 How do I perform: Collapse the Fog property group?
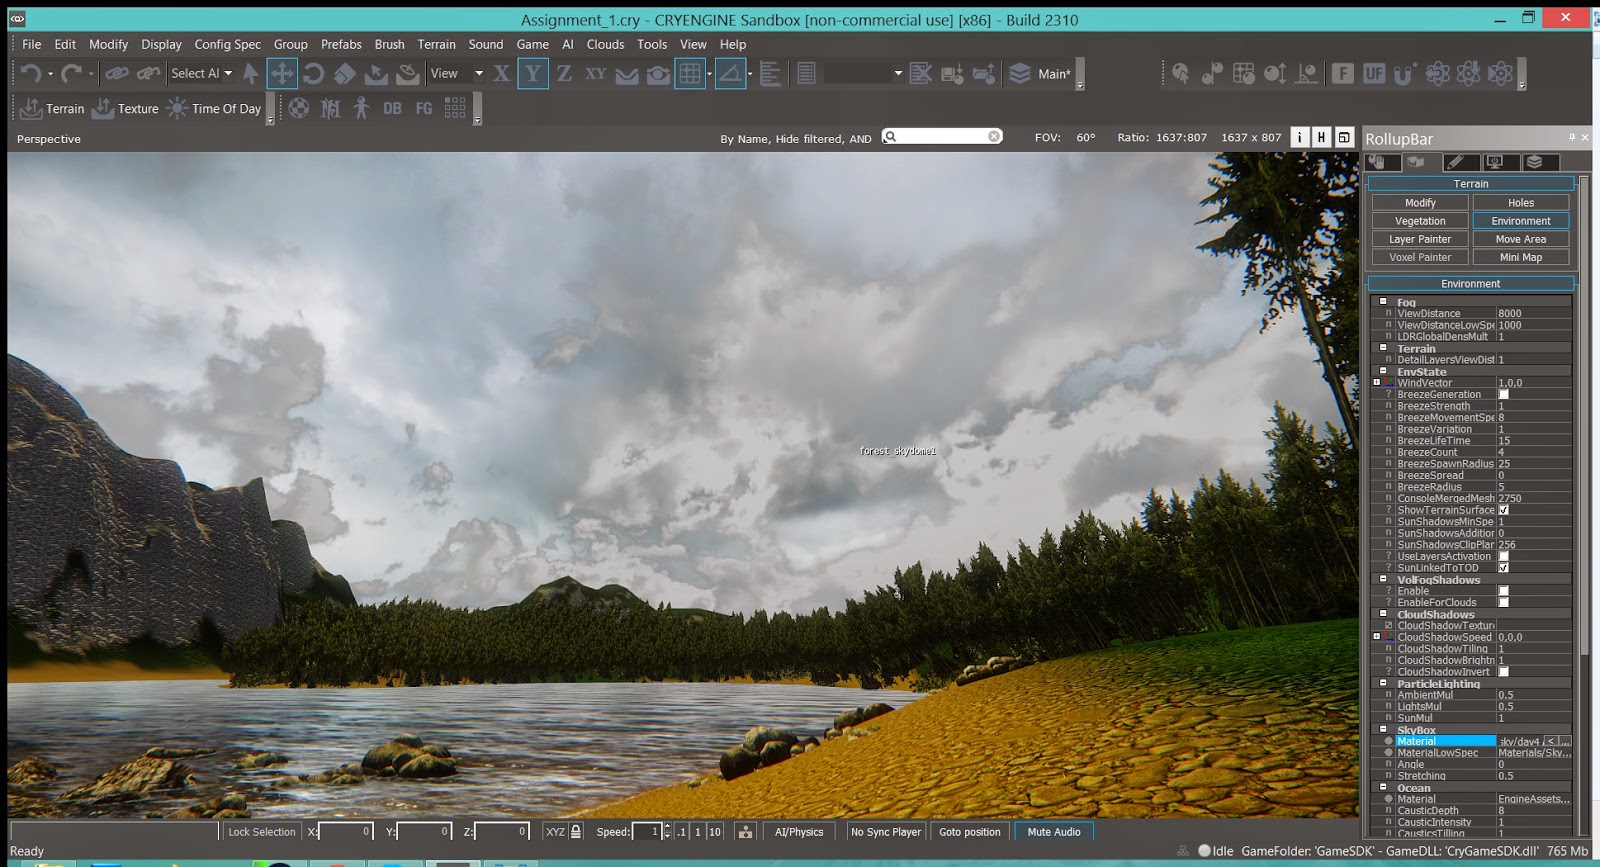pos(1383,301)
